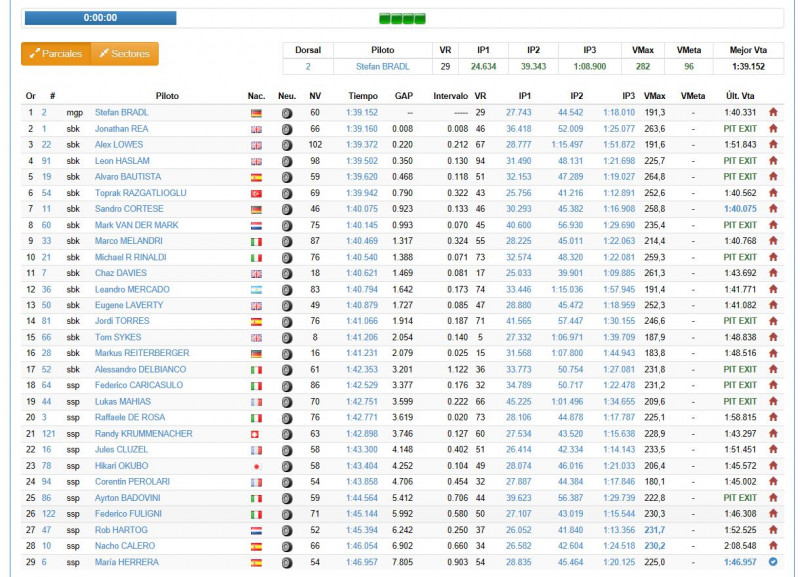Switch to the Parciales view
This screenshot has height=577, width=800.
tap(56, 54)
